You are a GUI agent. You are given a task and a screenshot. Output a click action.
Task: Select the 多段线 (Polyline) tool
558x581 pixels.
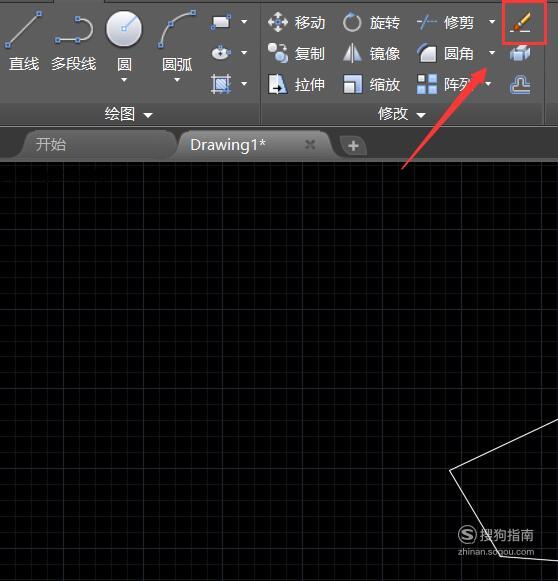(x=74, y=43)
